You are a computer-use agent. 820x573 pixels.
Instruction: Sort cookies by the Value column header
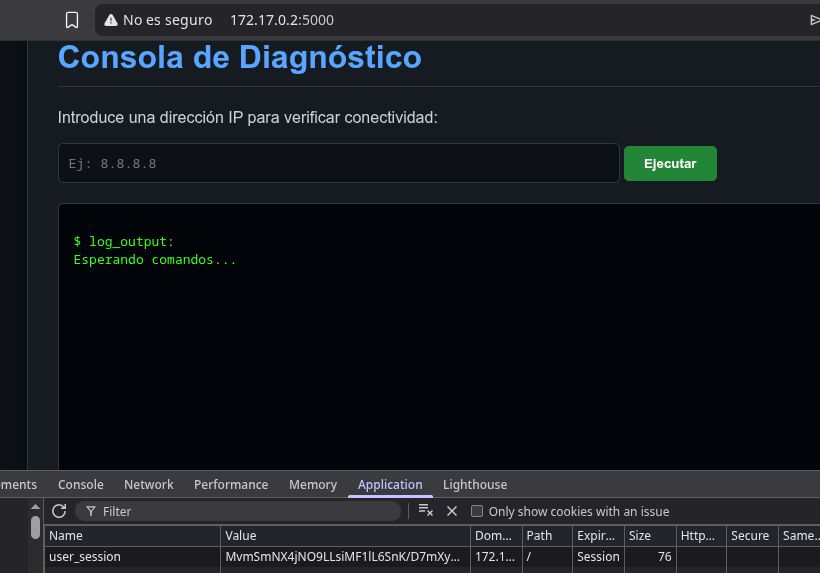coord(343,536)
